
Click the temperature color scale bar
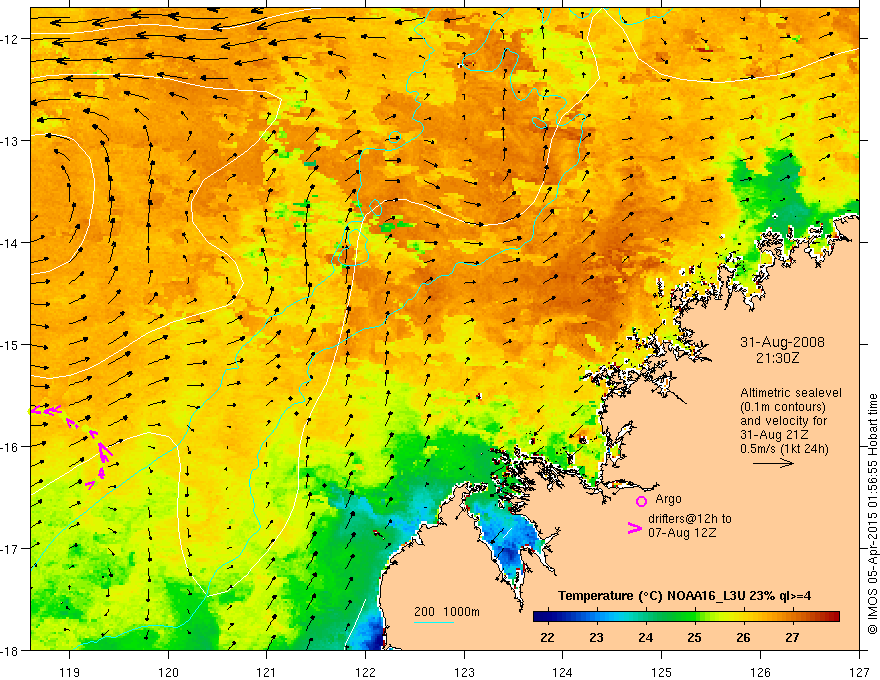click(686, 616)
